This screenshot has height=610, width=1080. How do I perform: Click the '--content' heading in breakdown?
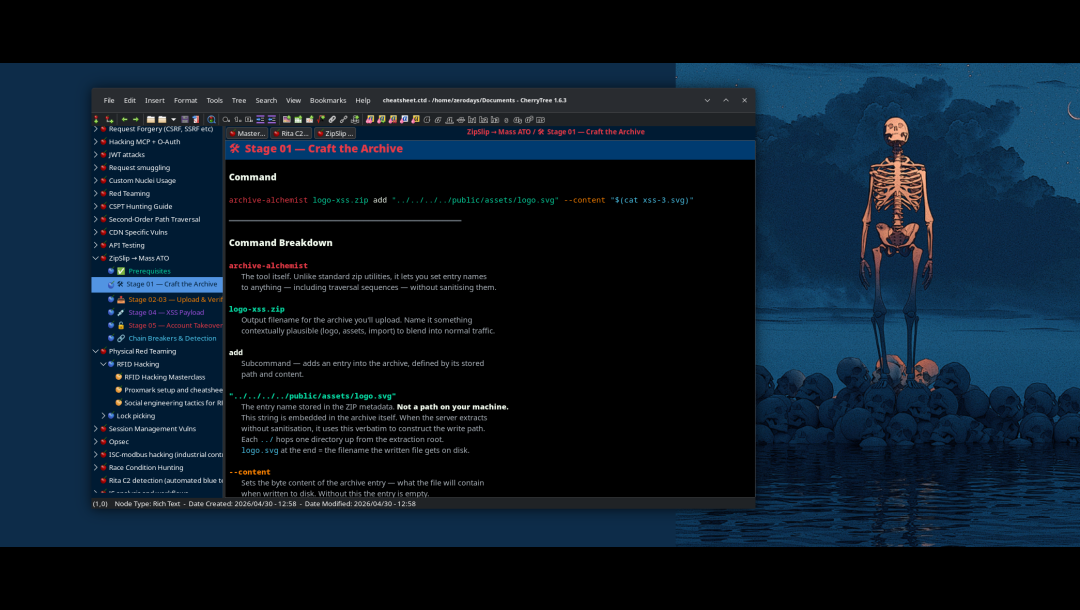tap(249, 472)
